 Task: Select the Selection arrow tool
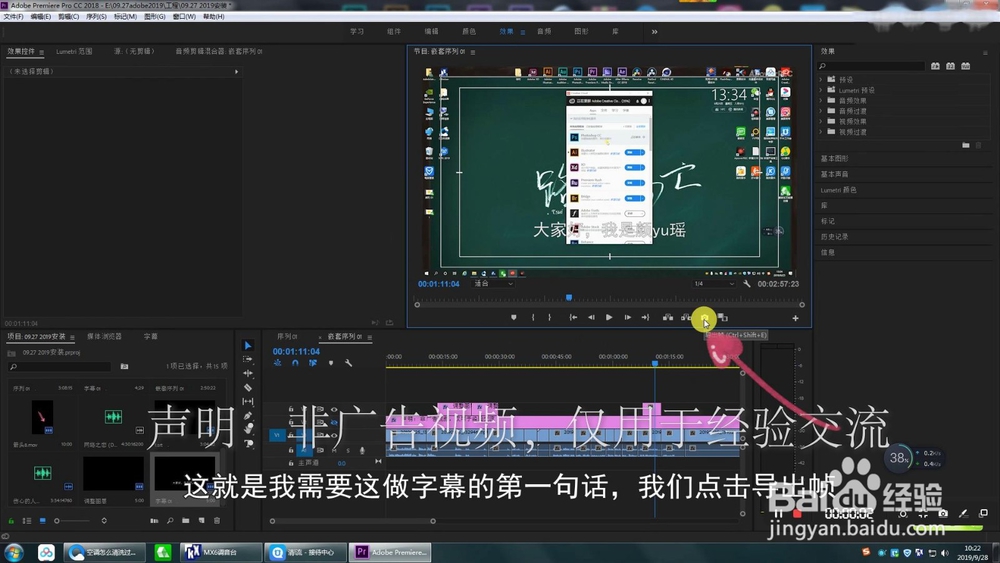[248, 346]
